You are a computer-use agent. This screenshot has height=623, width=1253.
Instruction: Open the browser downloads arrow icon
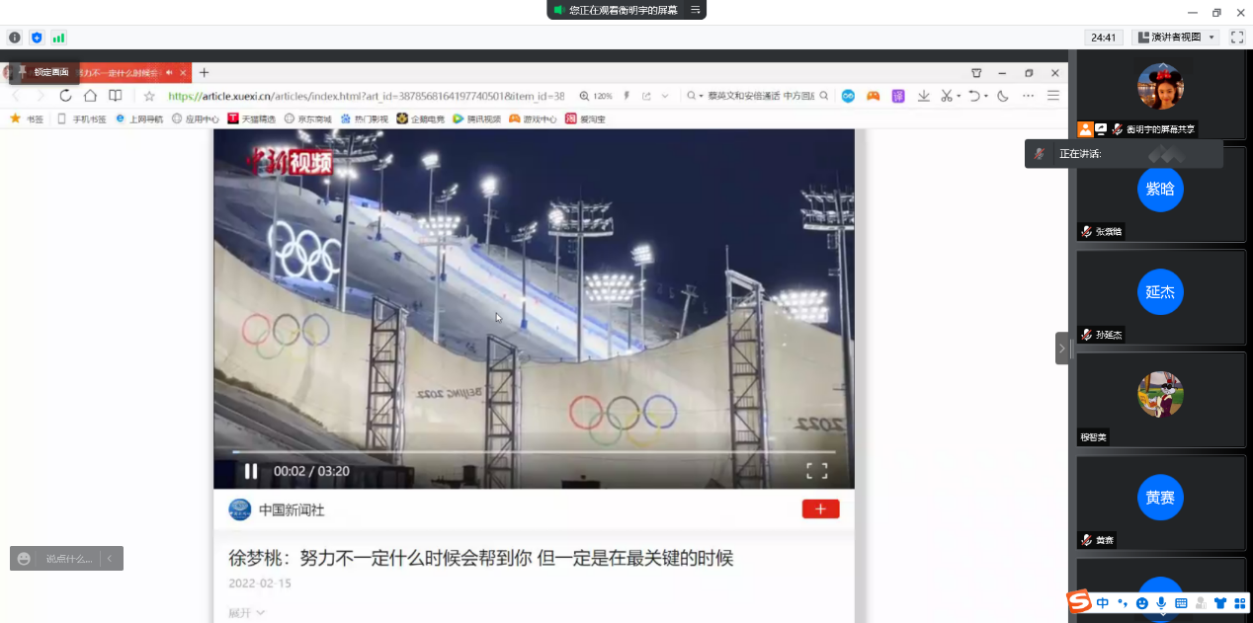coord(923,96)
